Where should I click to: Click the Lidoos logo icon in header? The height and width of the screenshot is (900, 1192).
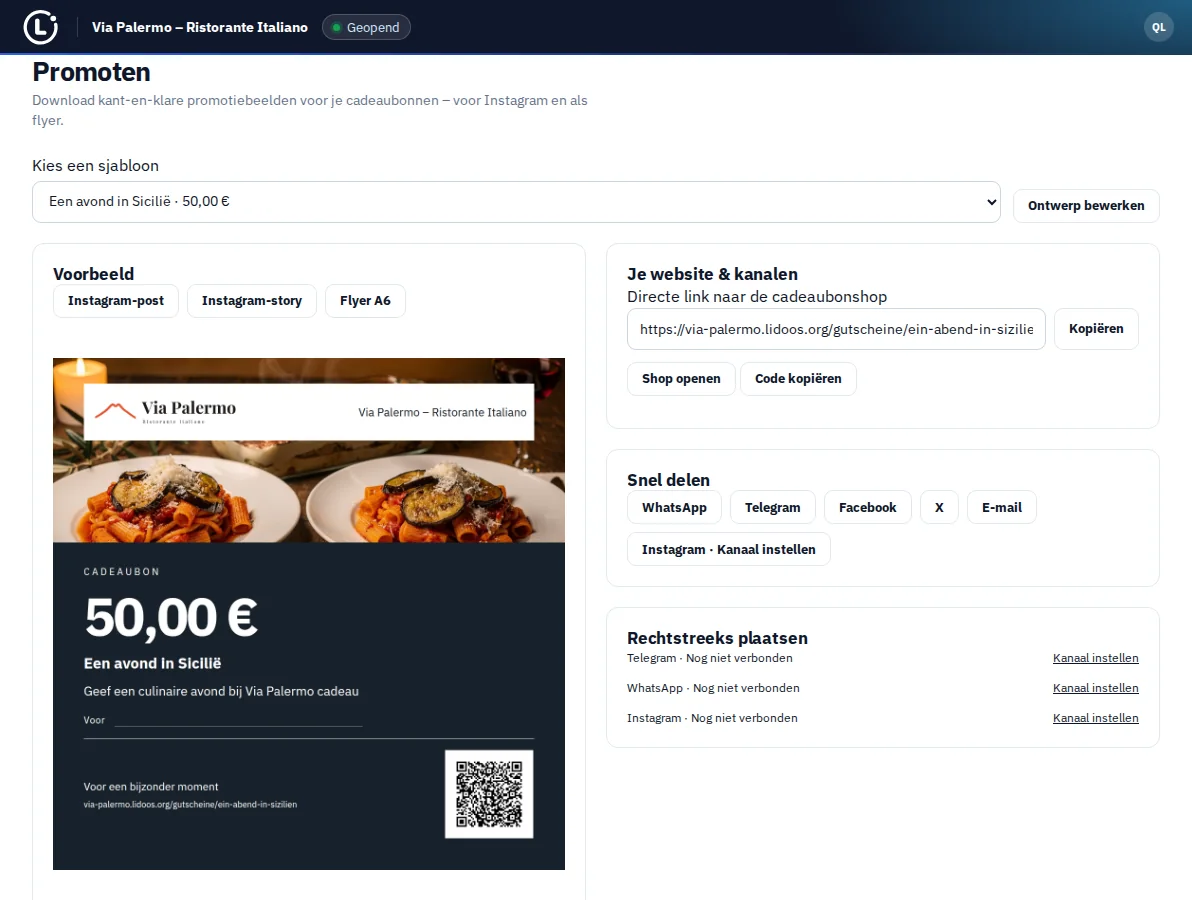[40, 27]
